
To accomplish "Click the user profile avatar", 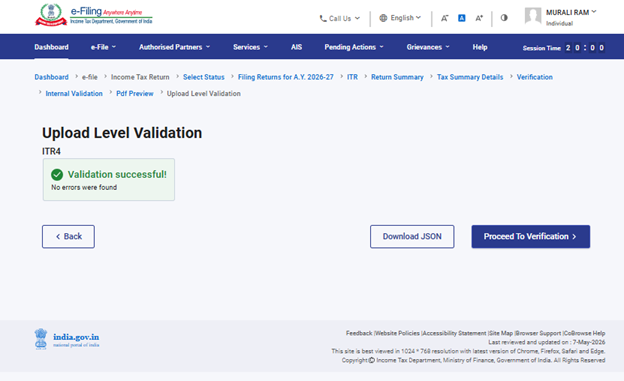I will pyautogui.click(x=533, y=16).
